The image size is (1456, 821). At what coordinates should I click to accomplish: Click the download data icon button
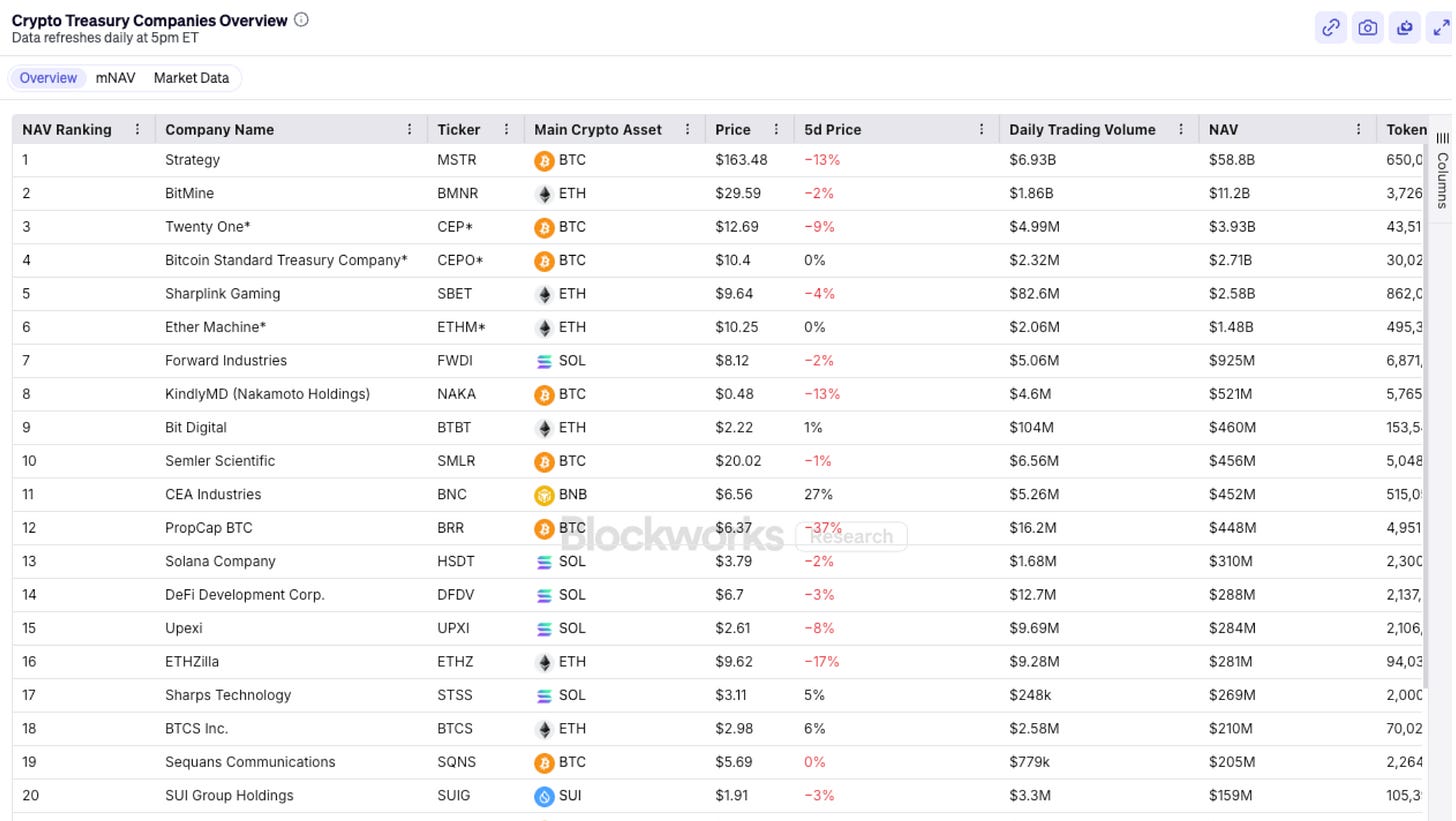tap(1405, 28)
